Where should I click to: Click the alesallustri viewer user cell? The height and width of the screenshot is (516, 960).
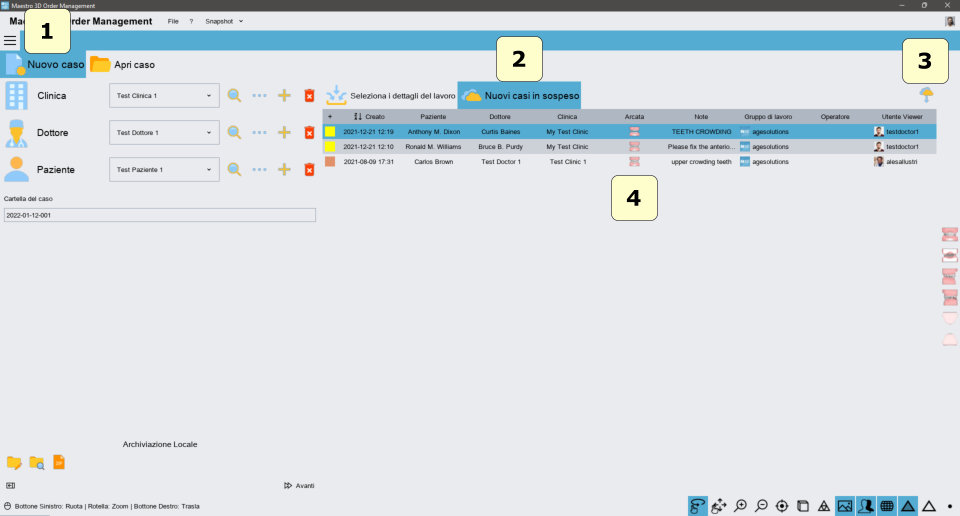(x=896, y=162)
